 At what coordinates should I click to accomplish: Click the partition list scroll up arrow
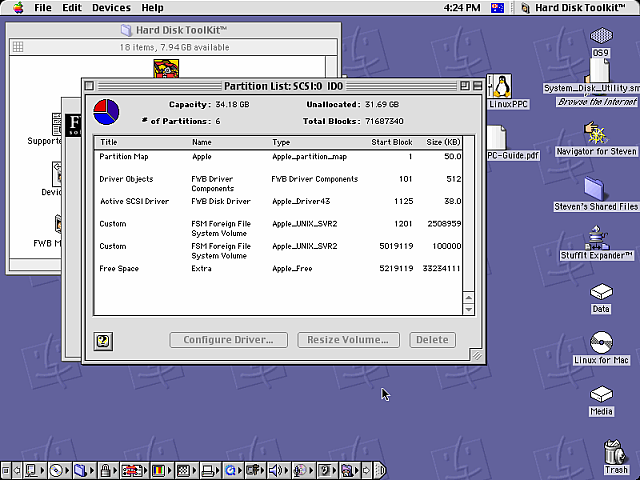coord(469,297)
